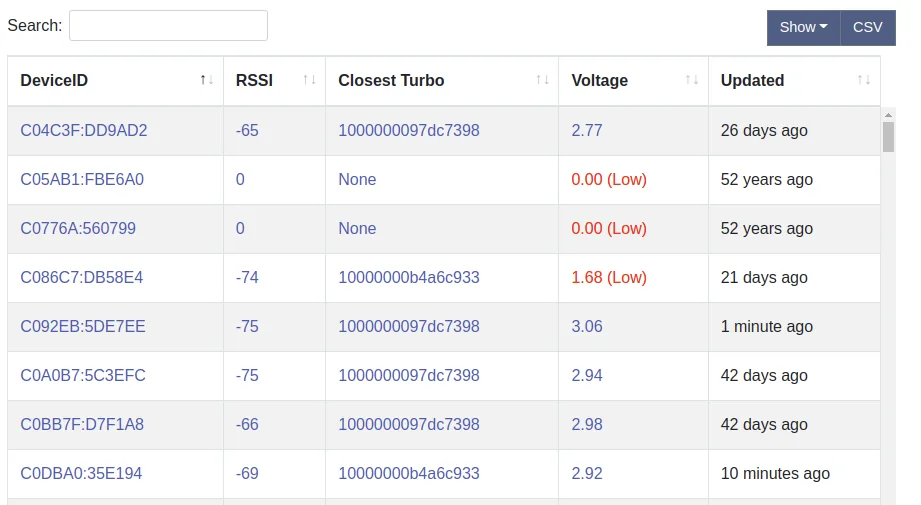This screenshot has width=921, height=505.
Task: Click RSSI value -69
Action: tap(247, 473)
